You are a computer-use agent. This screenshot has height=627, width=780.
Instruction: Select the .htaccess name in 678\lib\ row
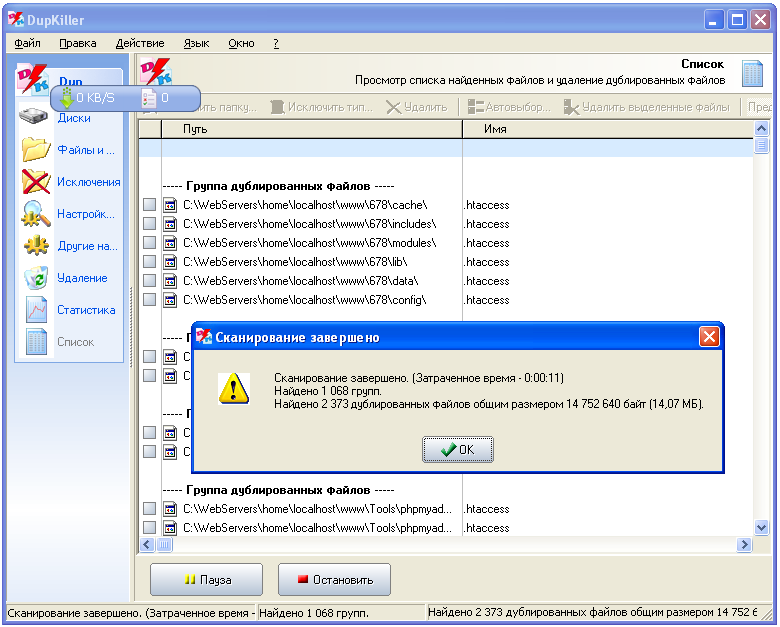[x=487, y=262]
